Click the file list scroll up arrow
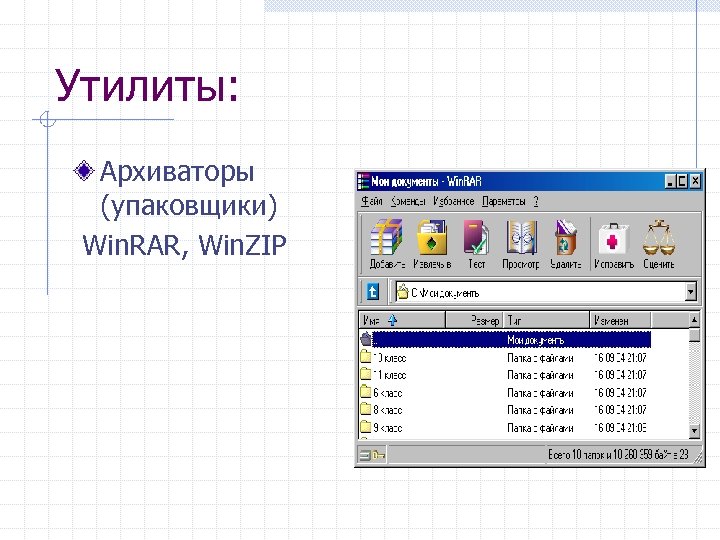The height and width of the screenshot is (540, 720). [x=694, y=320]
